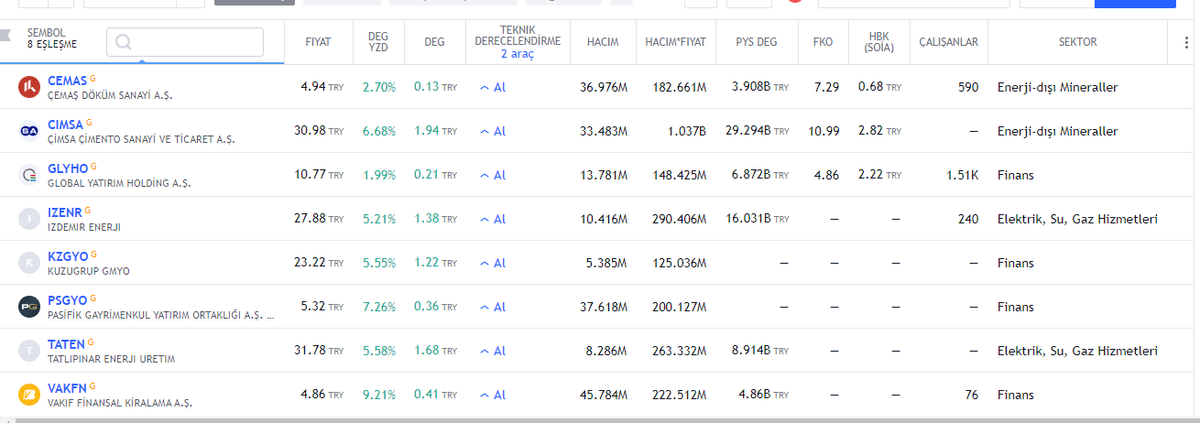This screenshot has height=423, width=1200.
Task: Click the CIMSA company logo icon
Action: (29, 131)
